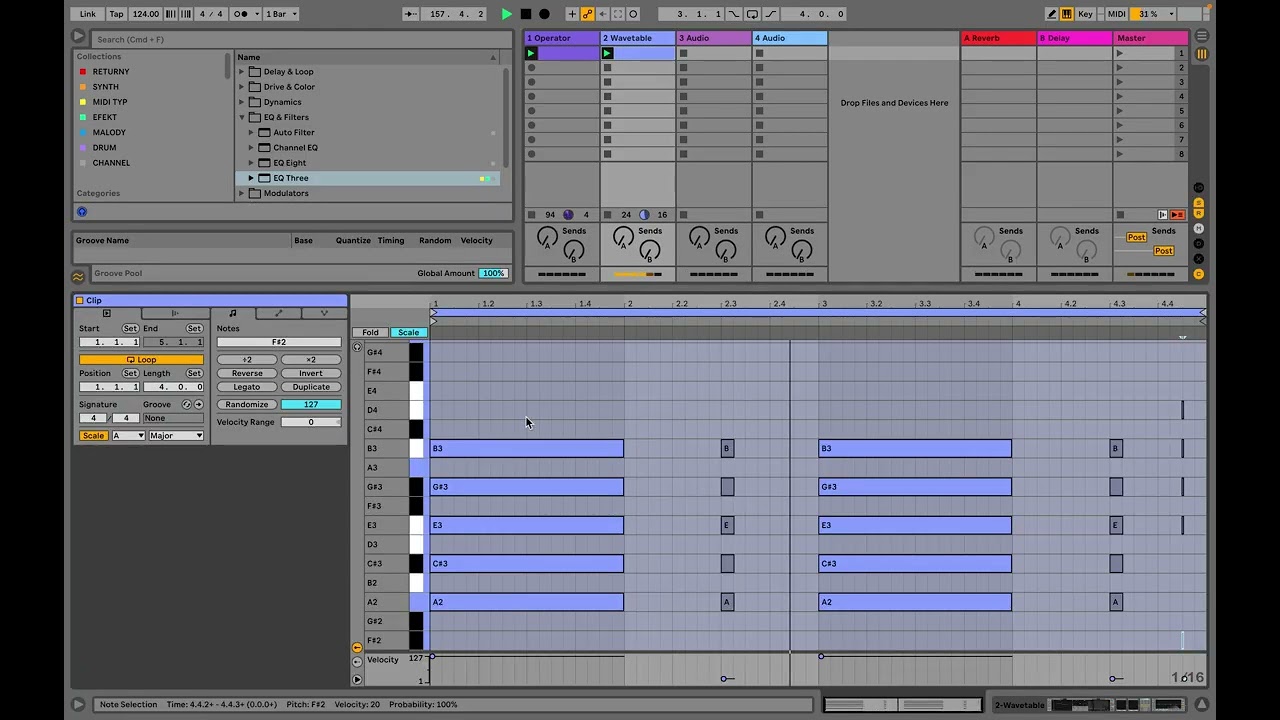Select the B Delay return track
The image size is (1280, 720).
pyautogui.click(x=1074, y=38)
